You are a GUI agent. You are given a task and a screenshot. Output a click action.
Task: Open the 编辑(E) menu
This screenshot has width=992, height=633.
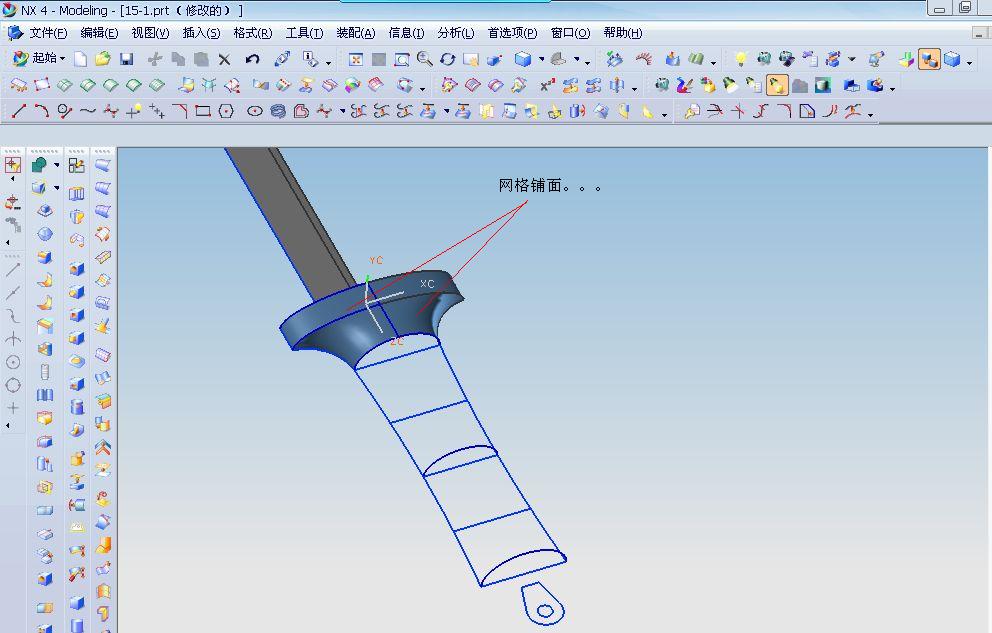coord(99,33)
